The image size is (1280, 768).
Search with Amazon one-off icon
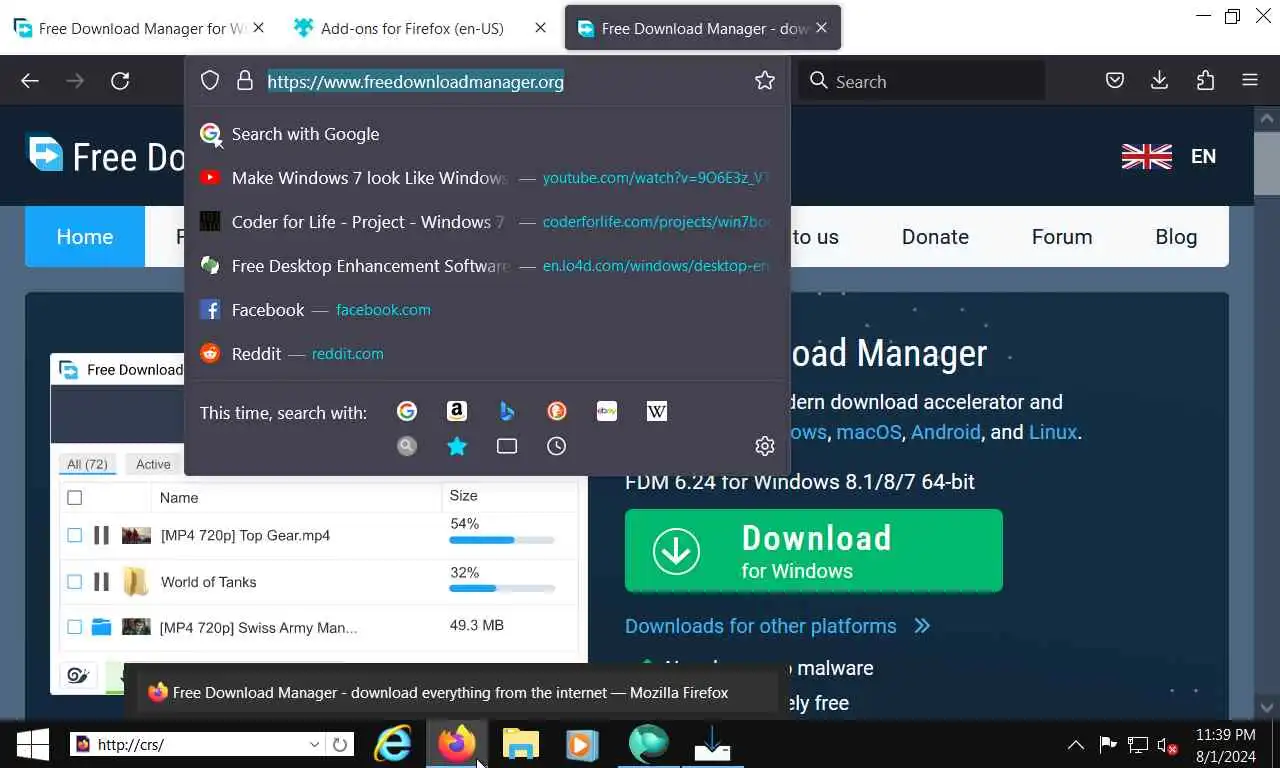pos(457,411)
